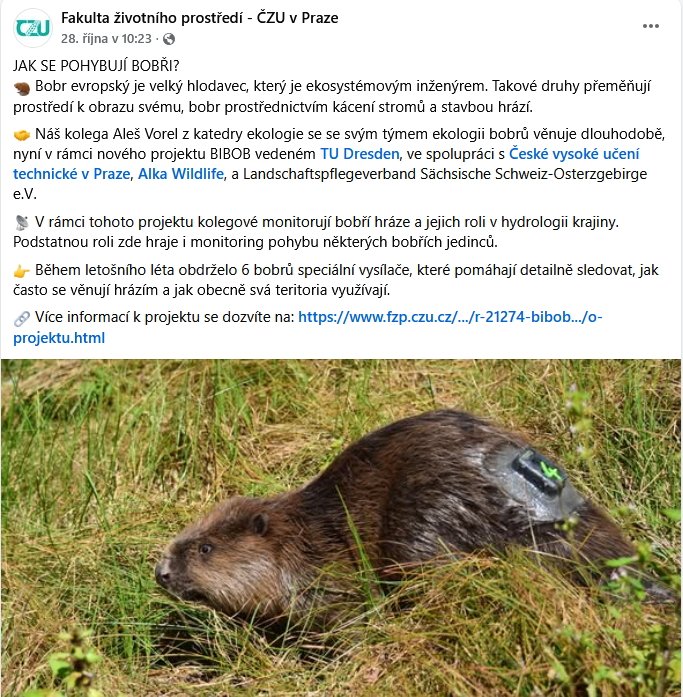Image resolution: width=683 pixels, height=697 pixels.
Task: Open the Fakulta životního prostředí page name
Action: (200, 18)
